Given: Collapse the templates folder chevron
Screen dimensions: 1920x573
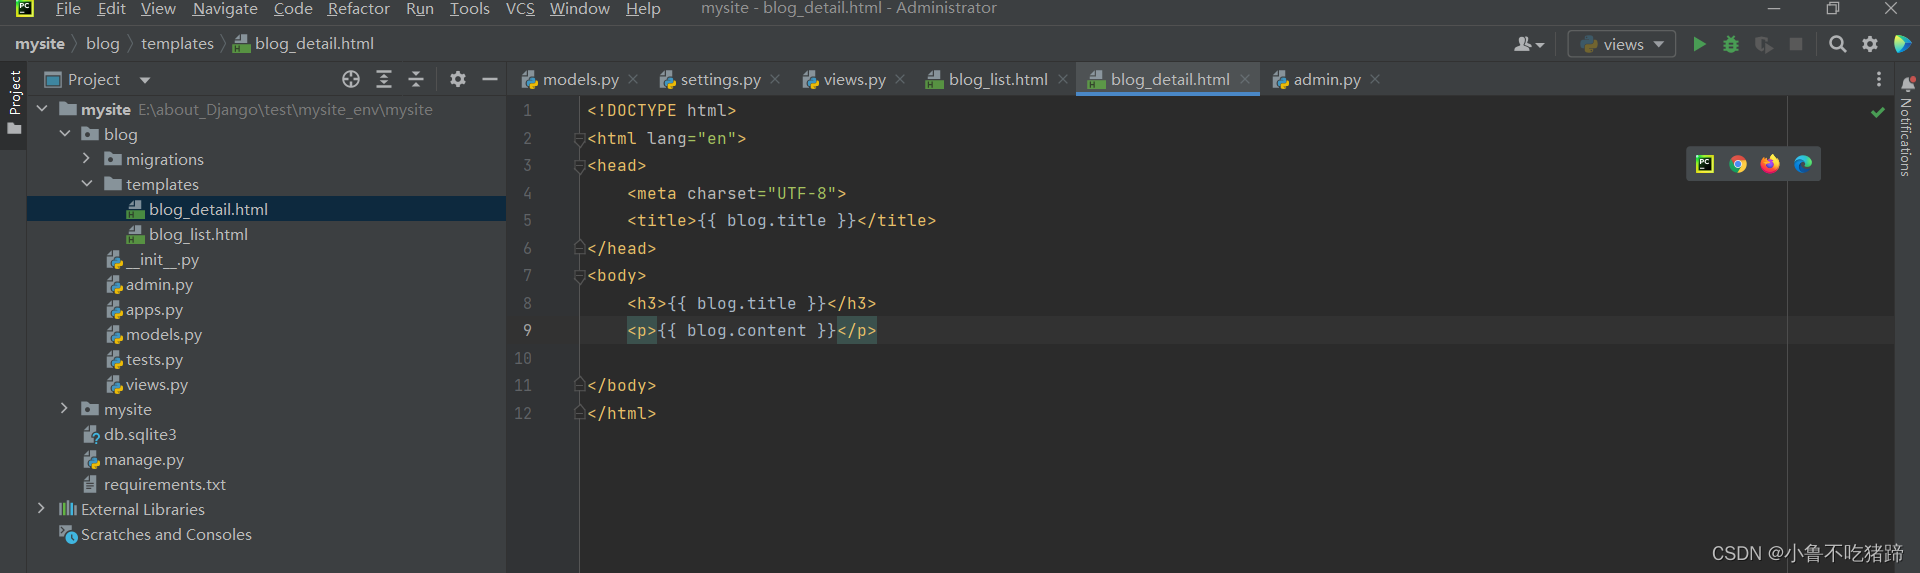Looking at the screenshot, I should [x=86, y=184].
